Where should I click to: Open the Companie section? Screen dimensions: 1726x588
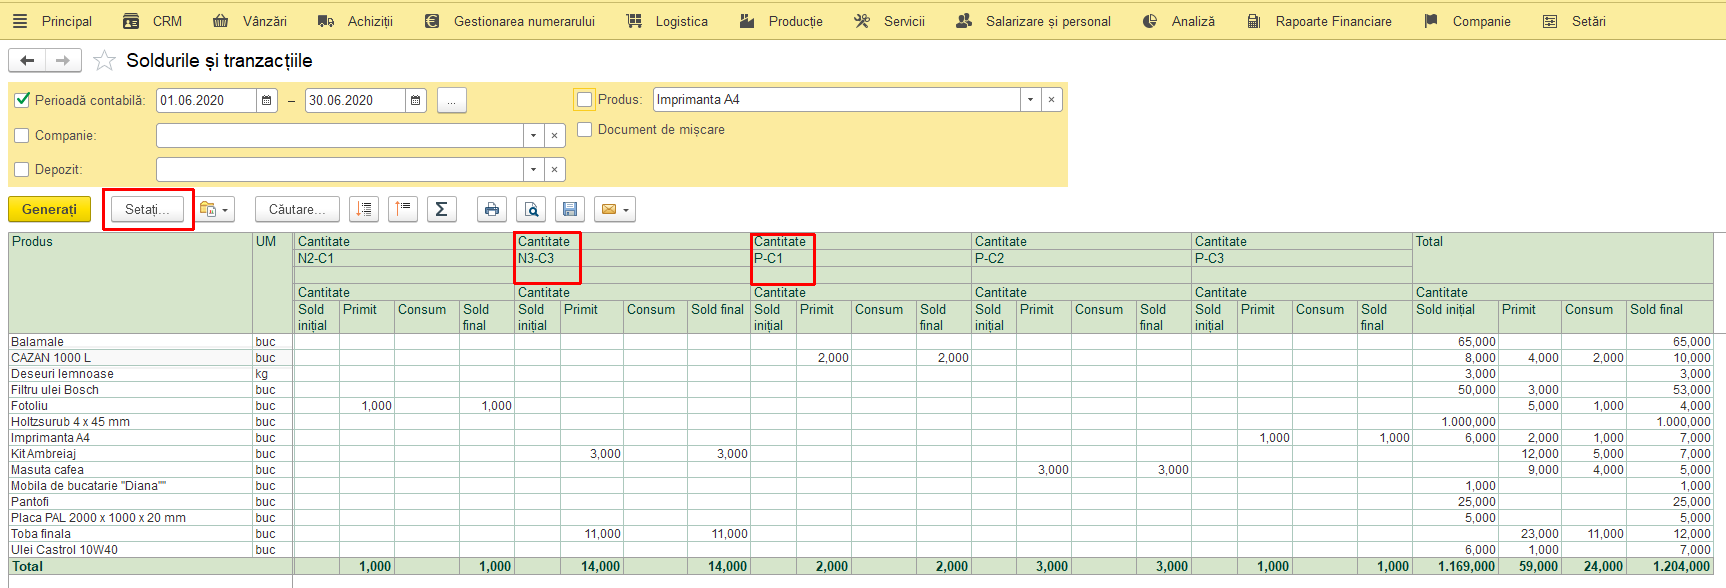click(1467, 21)
